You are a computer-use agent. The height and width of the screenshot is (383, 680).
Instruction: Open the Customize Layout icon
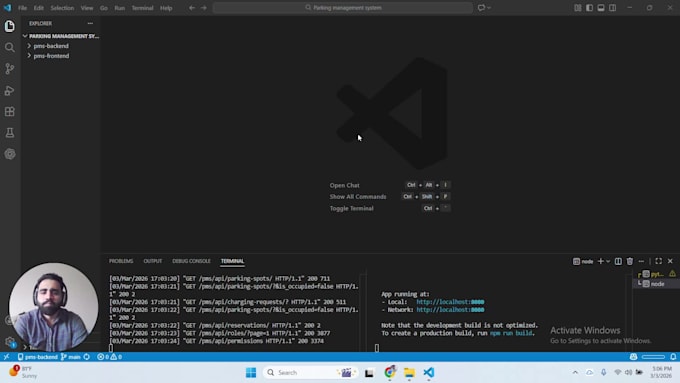[578, 8]
